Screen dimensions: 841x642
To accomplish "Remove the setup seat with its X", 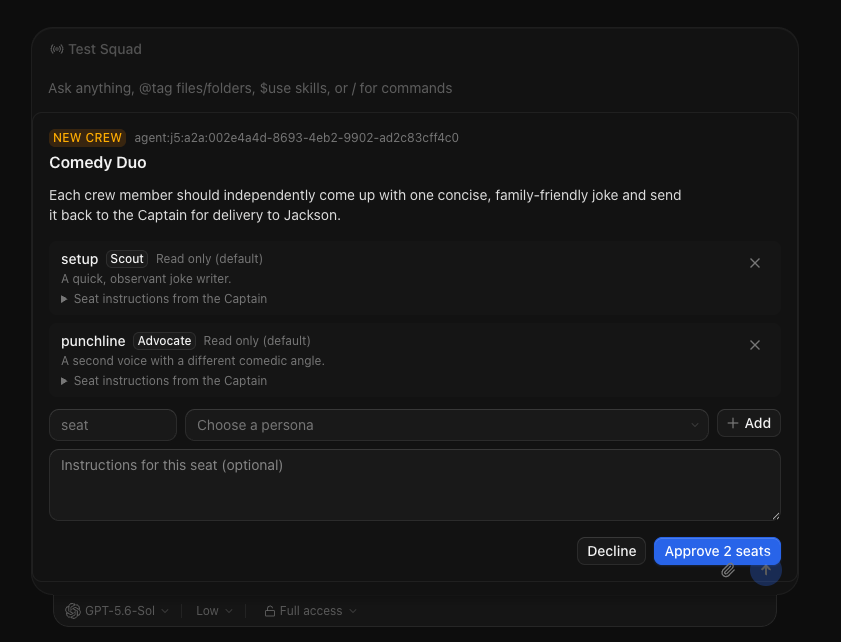I will [755, 263].
